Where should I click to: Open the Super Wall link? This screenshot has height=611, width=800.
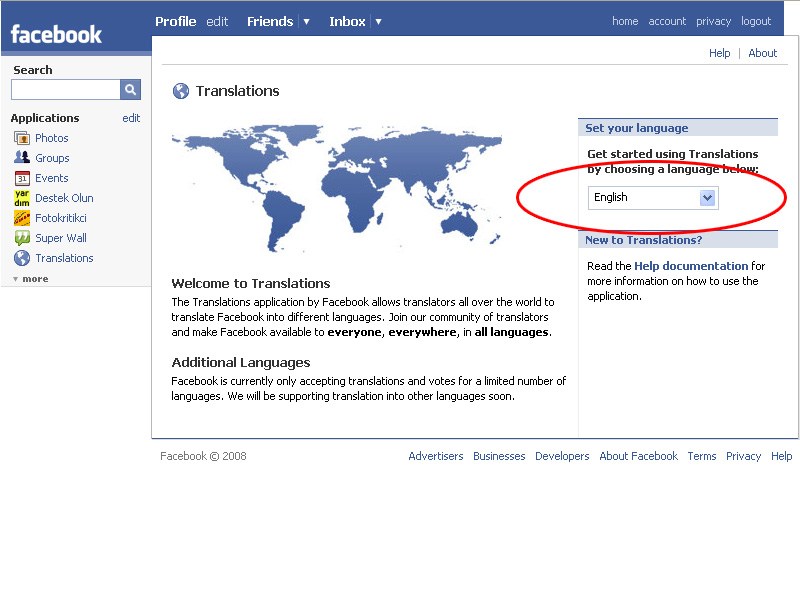(61, 238)
